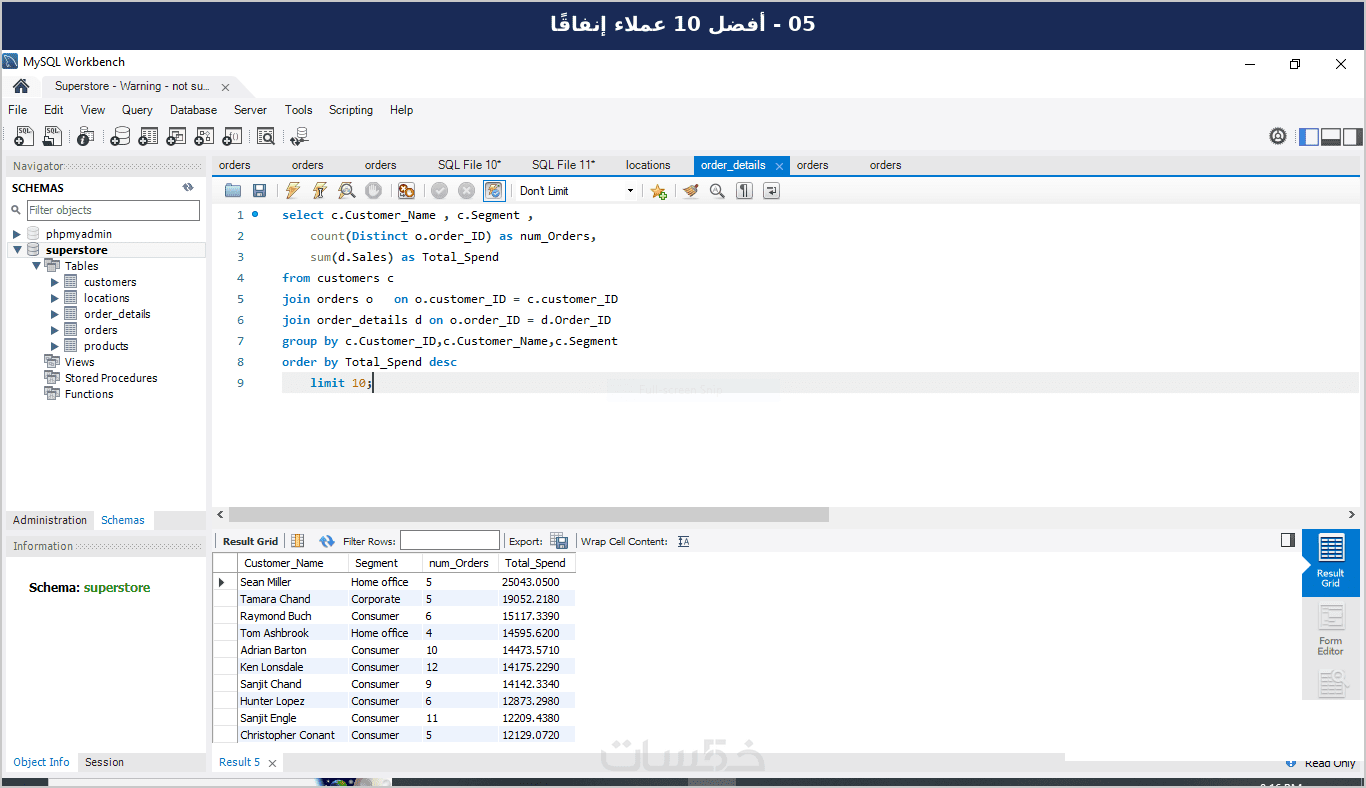Expand the order_details table
The height and width of the screenshot is (788, 1366).
55,314
